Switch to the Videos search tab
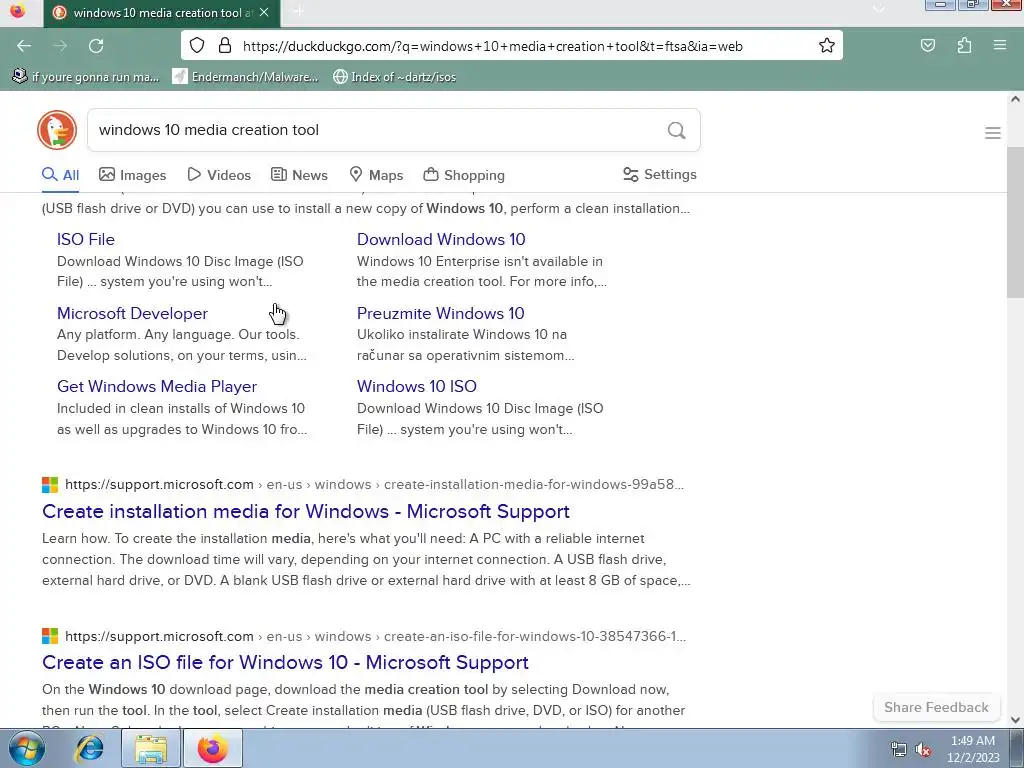The image size is (1024, 768). (219, 175)
